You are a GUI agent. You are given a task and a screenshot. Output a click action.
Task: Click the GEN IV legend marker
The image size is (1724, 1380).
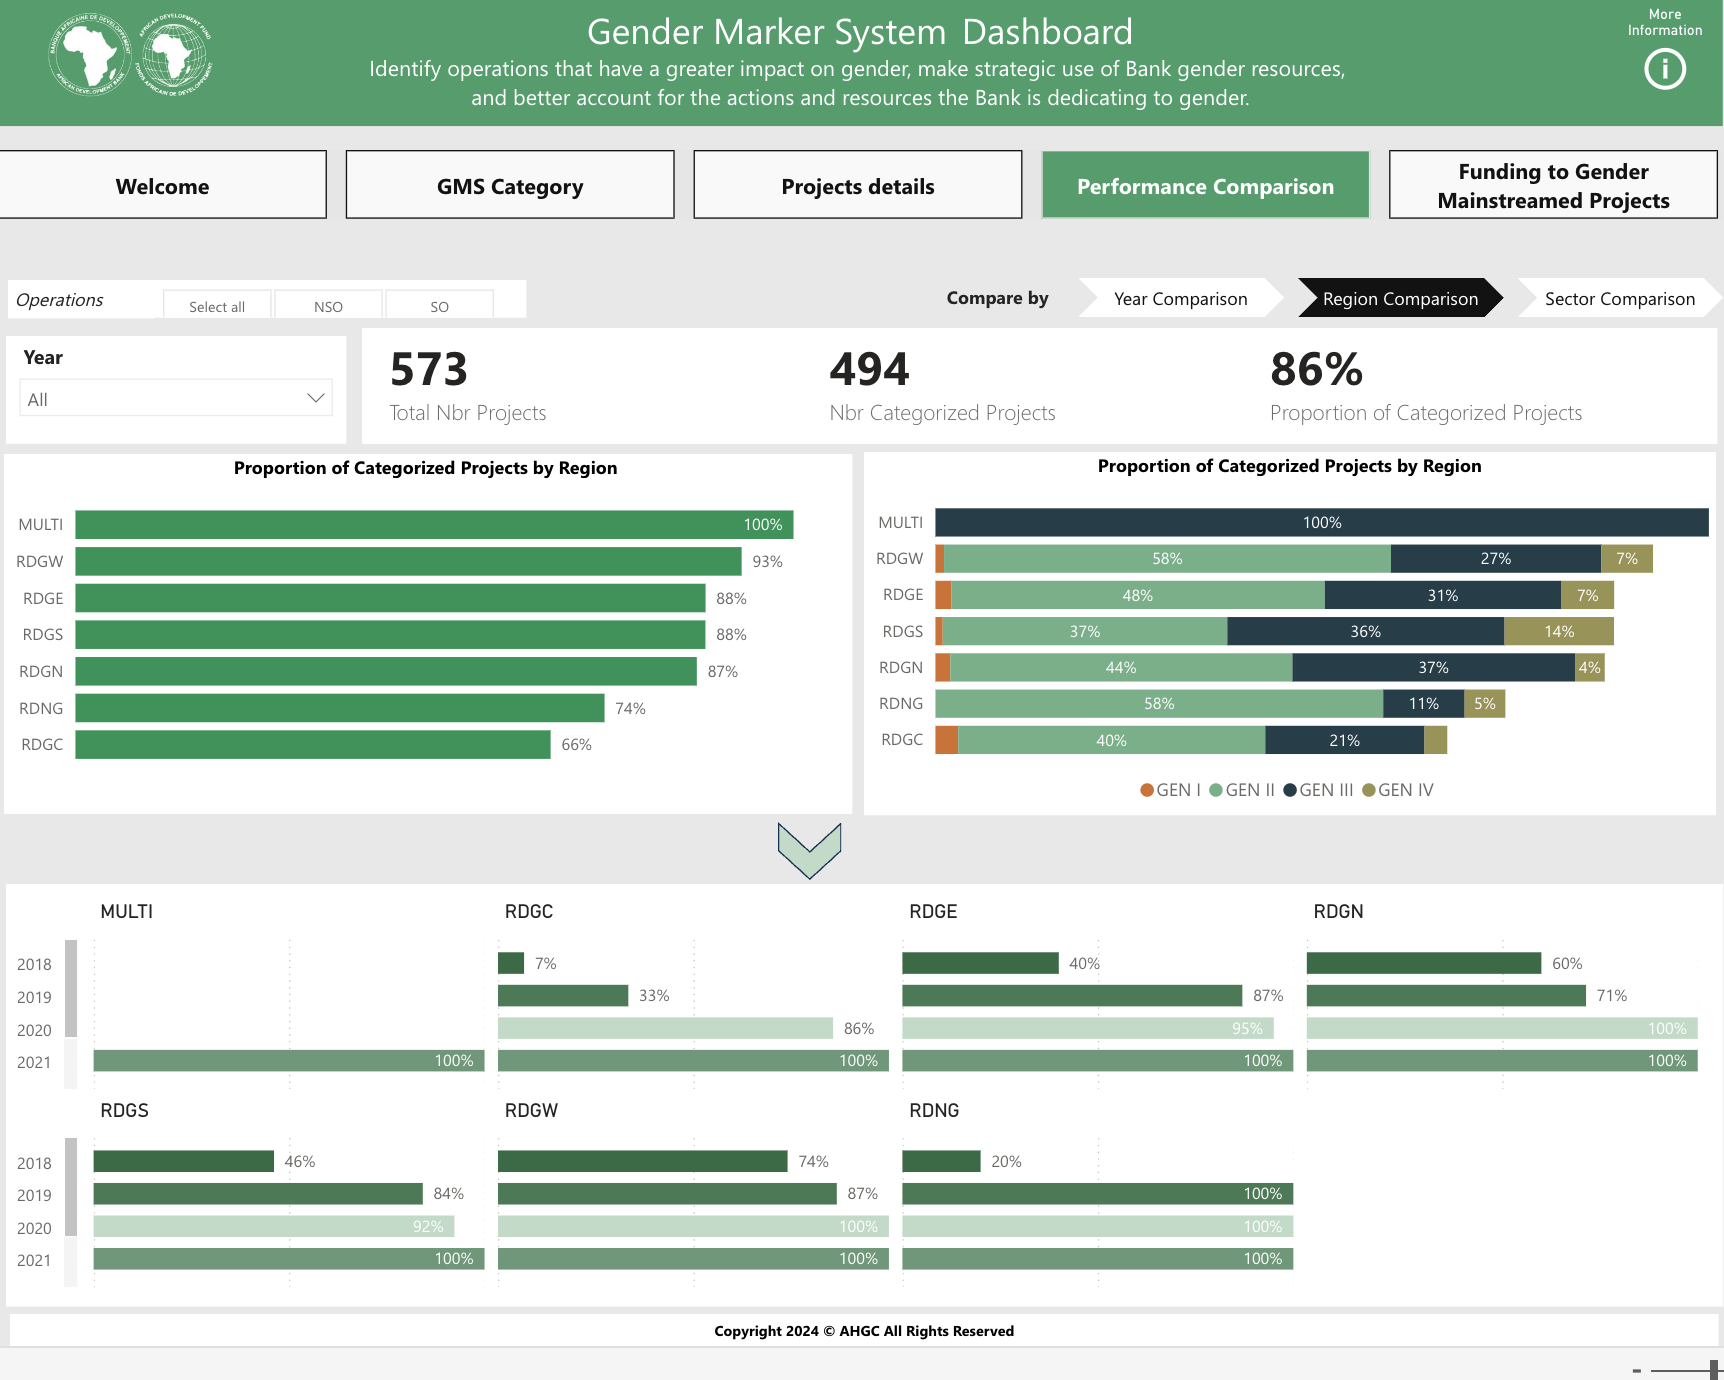click(1368, 790)
